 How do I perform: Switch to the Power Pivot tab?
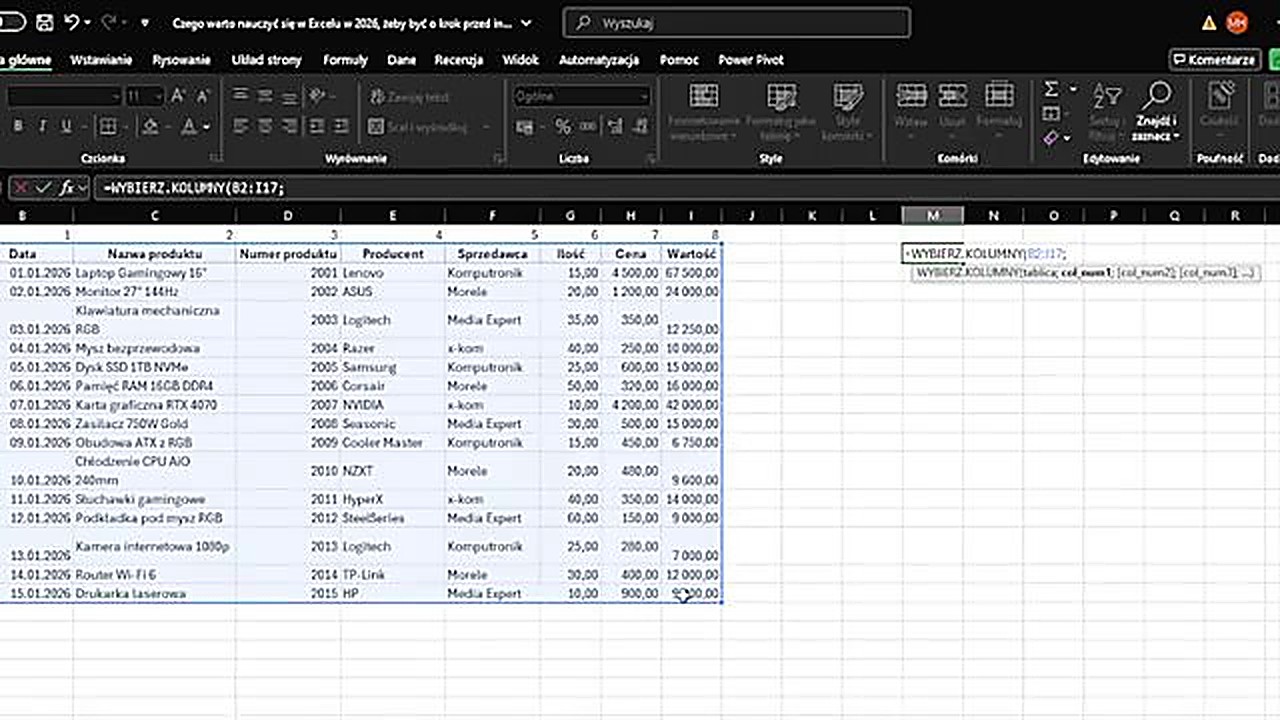[750, 60]
